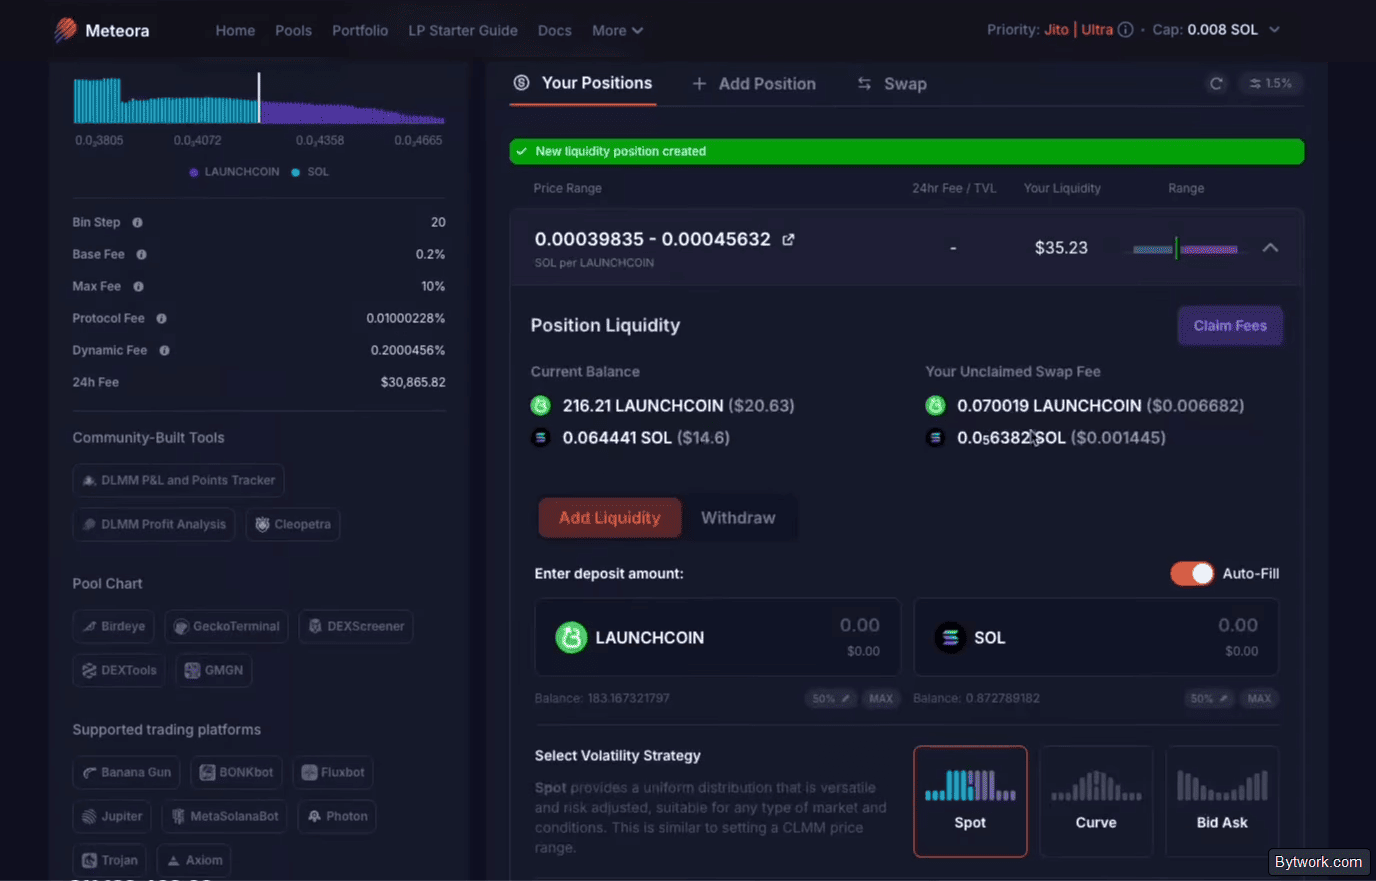1376x881 pixels.
Task: Open Trojan trading platform
Action: click(x=110, y=860)
